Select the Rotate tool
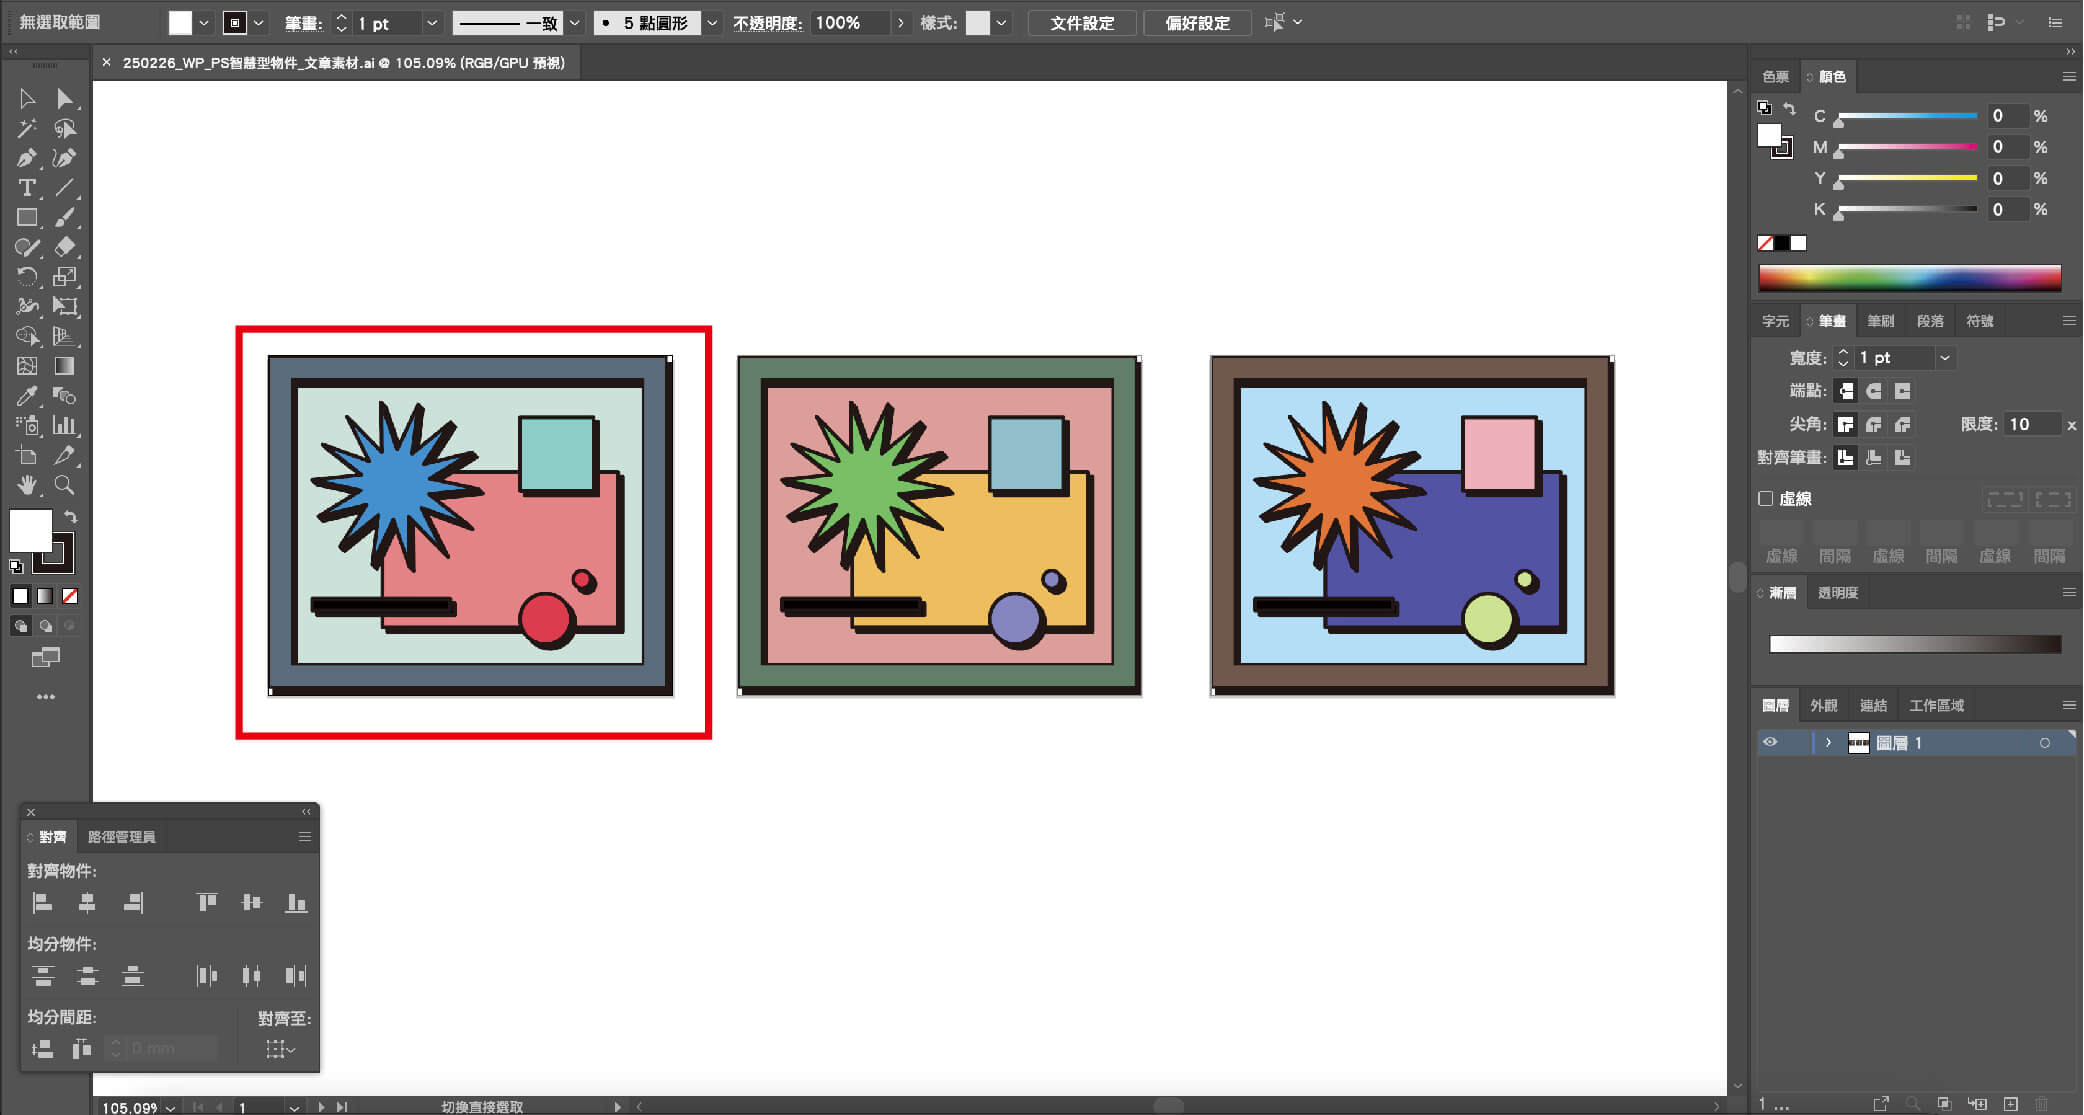The image size is (2084, 1115). pos(27,277)
